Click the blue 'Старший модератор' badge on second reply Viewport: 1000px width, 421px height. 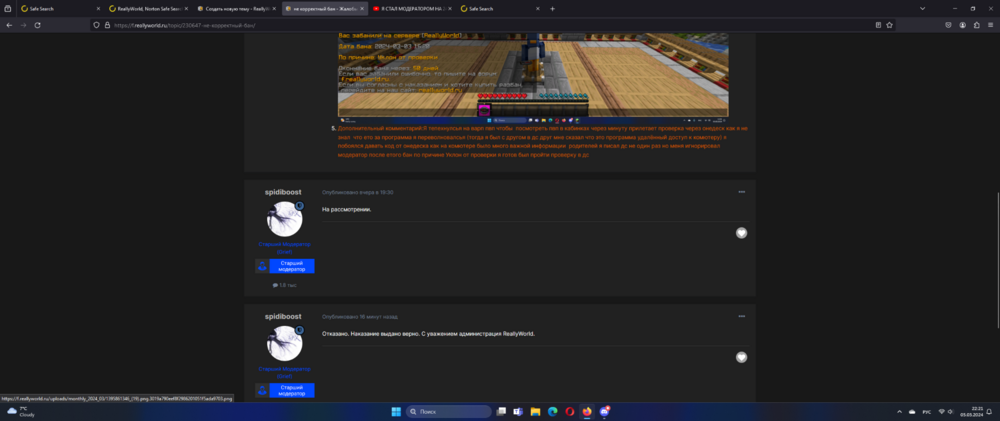point(291,390)
